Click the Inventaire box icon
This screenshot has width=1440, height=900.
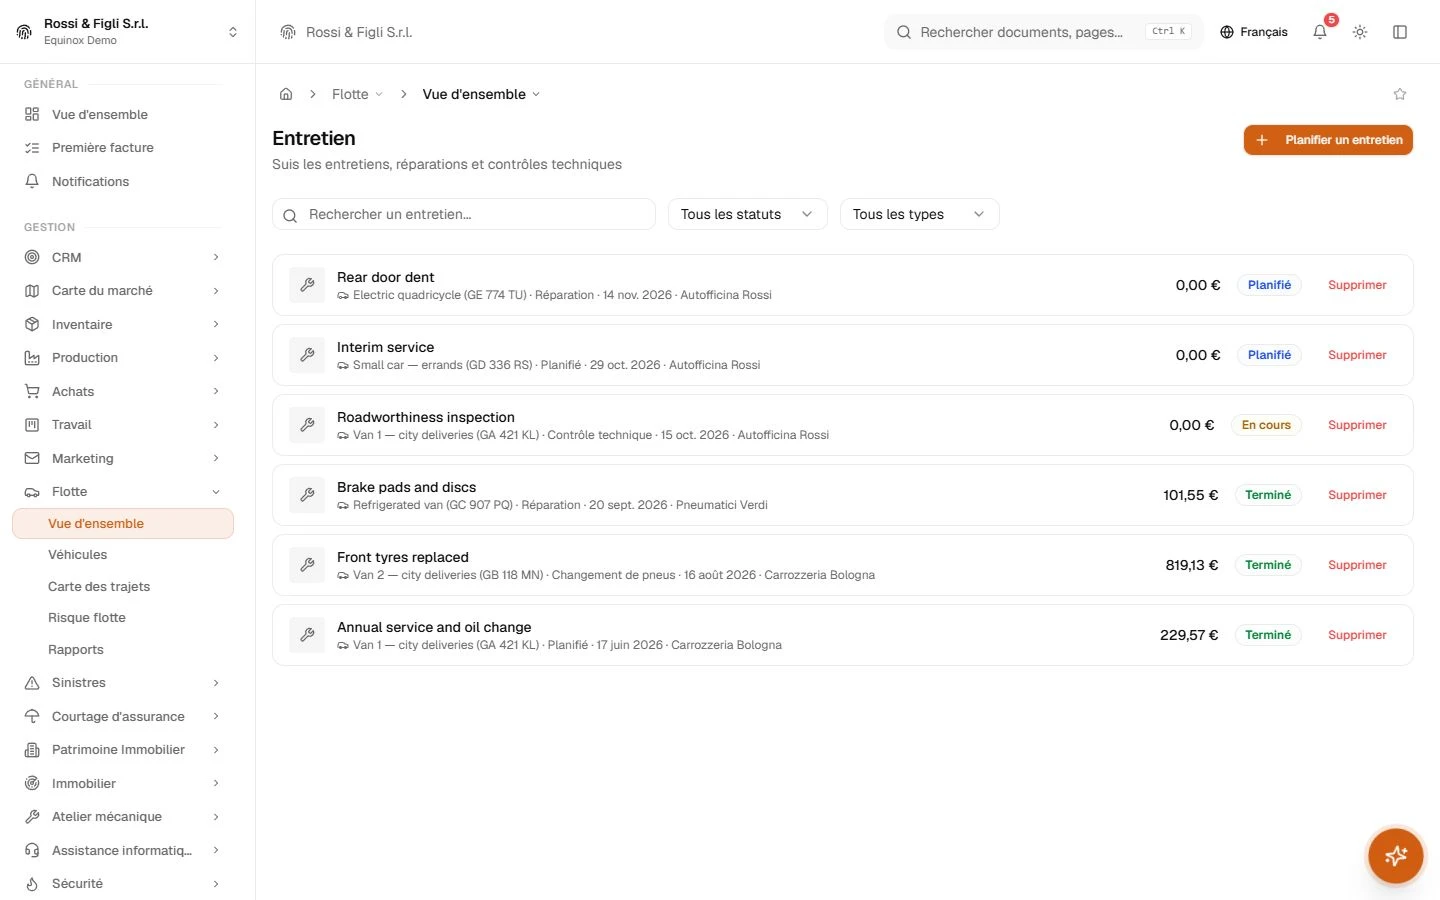[x=32, y=324]
